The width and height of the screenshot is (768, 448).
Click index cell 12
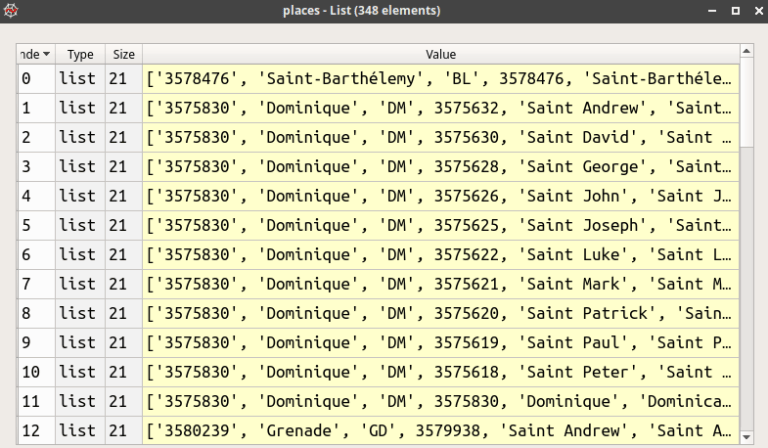[36, 431]
